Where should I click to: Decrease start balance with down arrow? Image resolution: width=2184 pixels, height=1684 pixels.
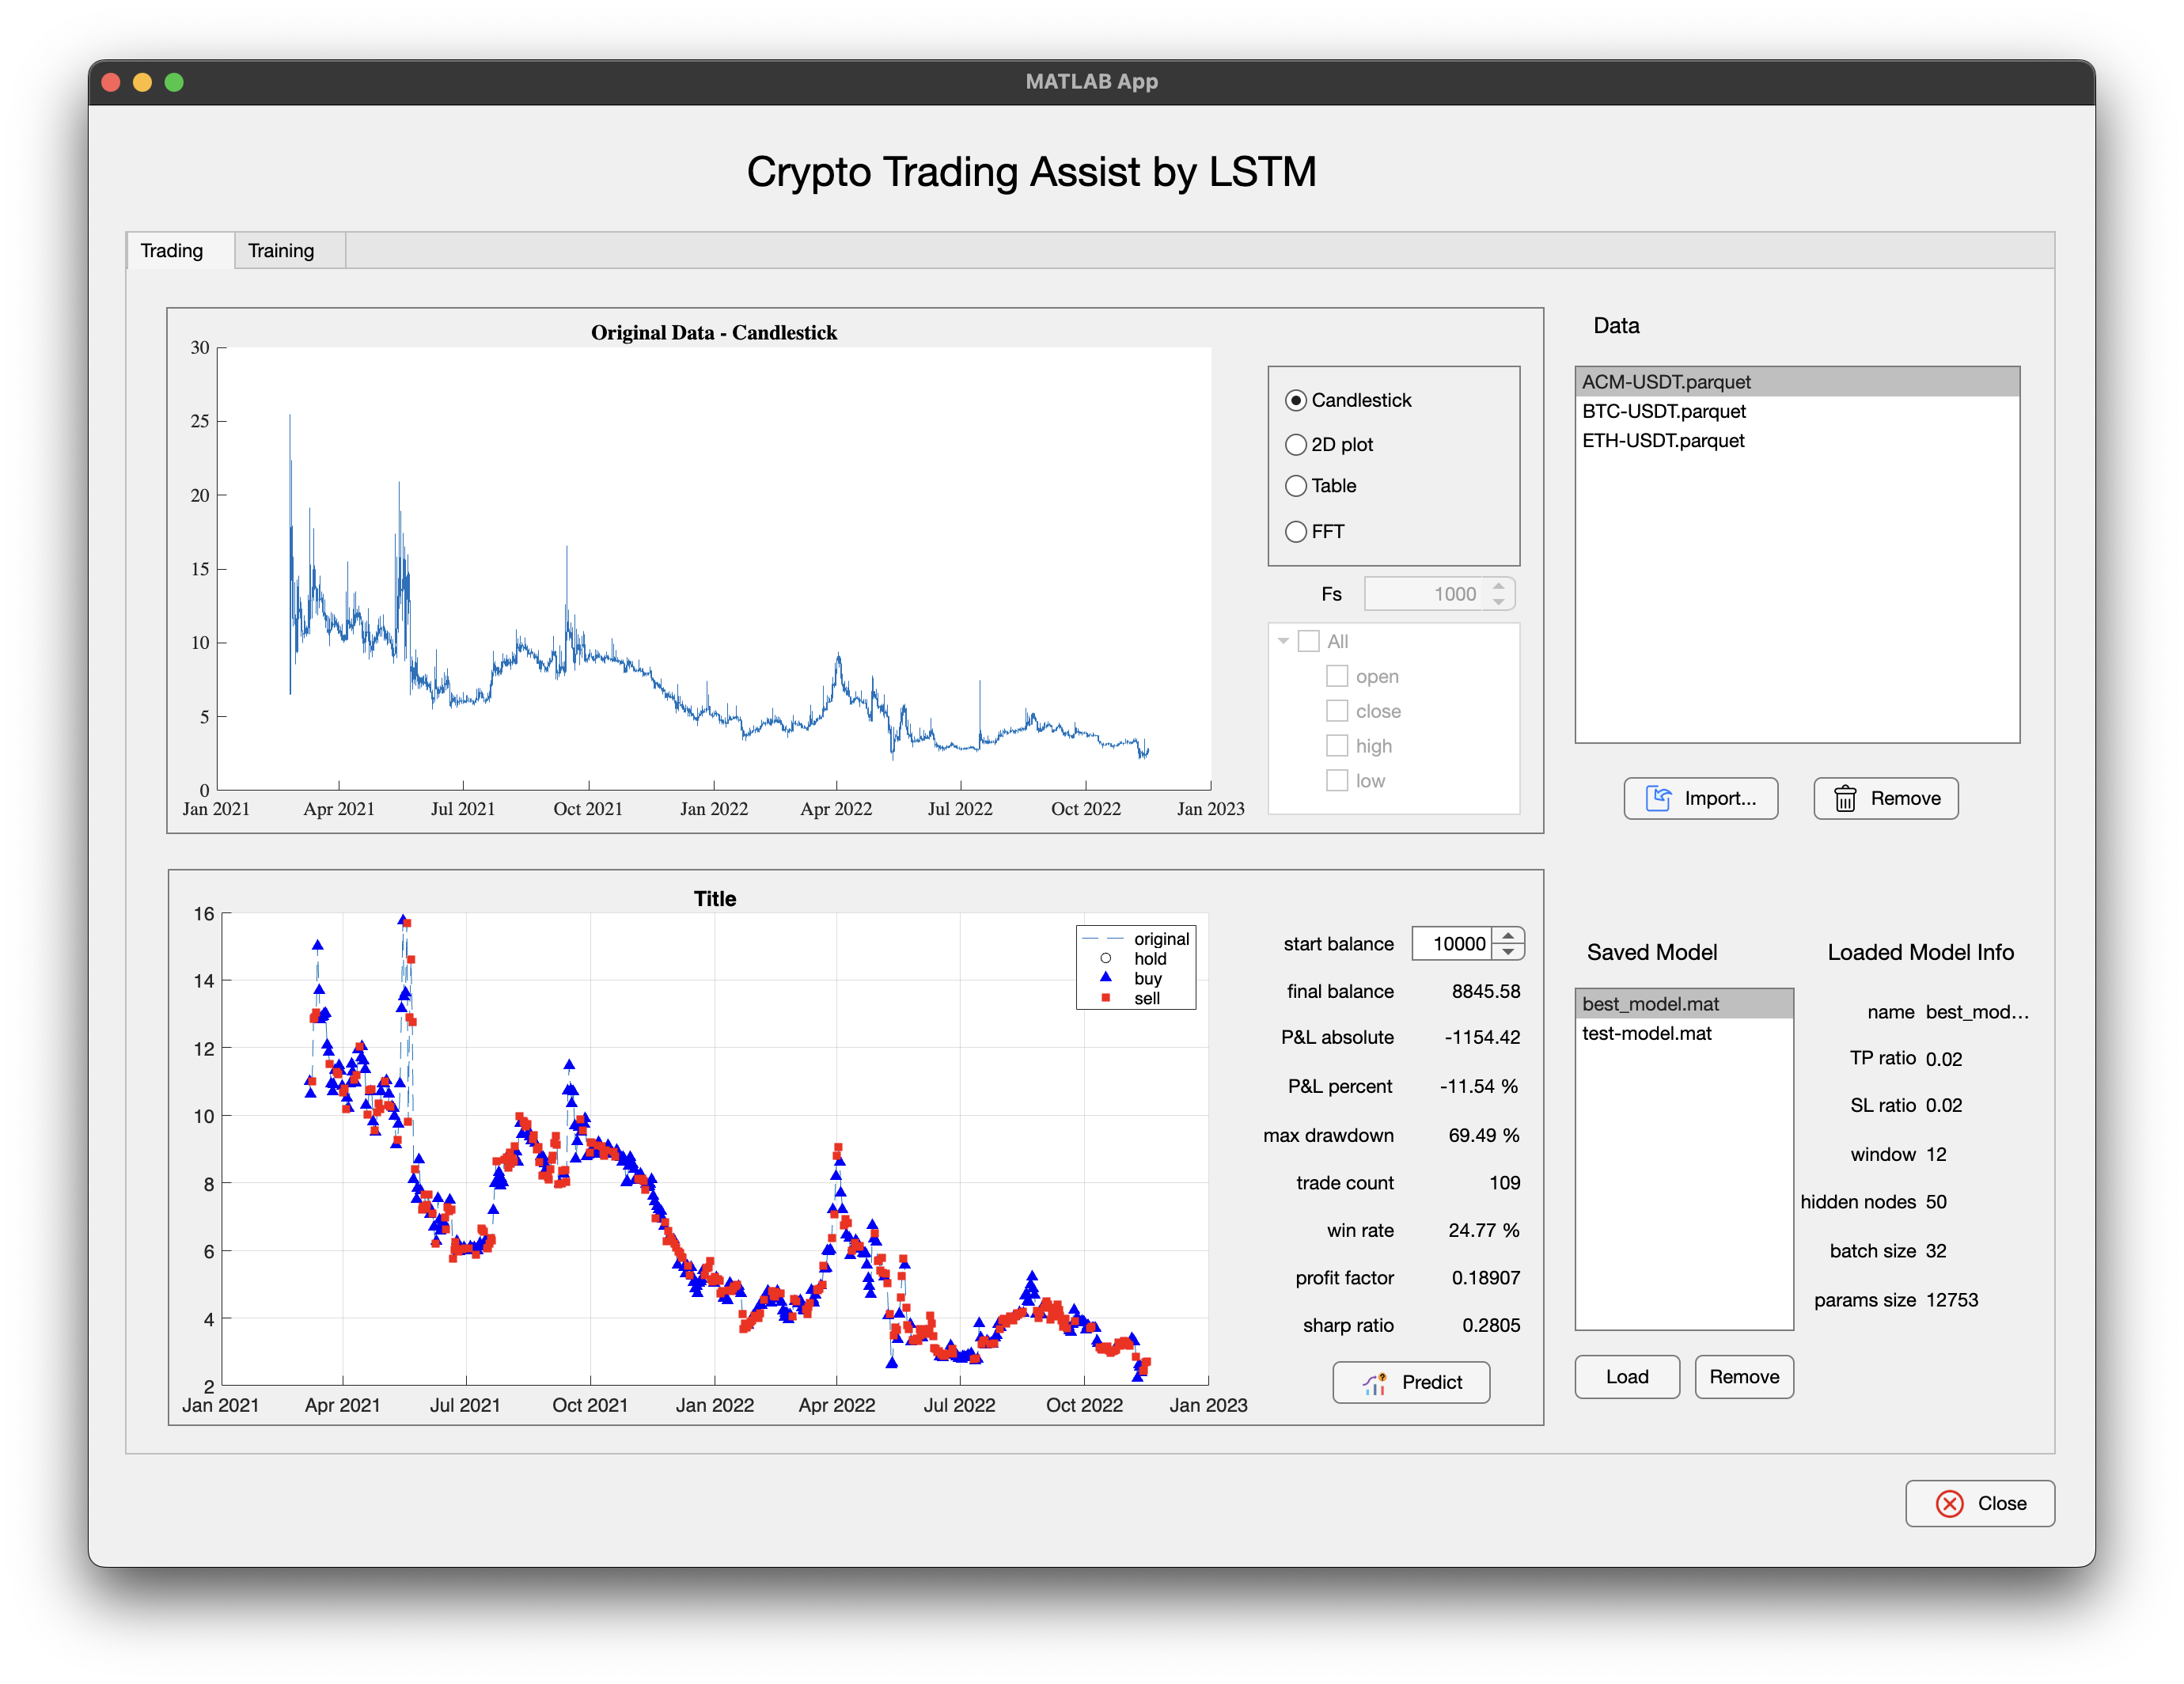point(1508,952)
